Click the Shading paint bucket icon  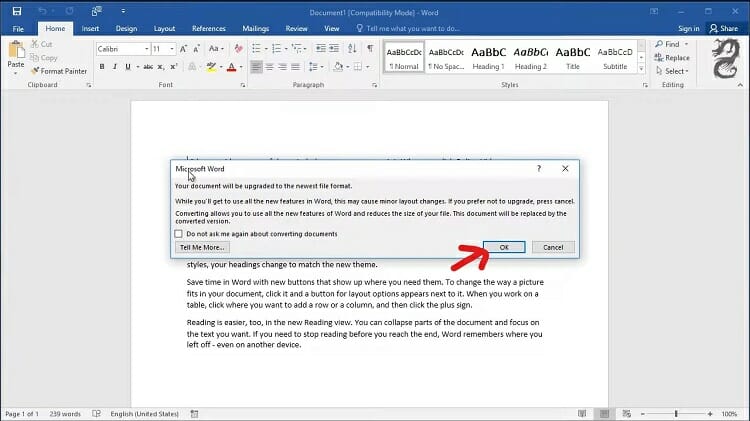tap(338, 66)
